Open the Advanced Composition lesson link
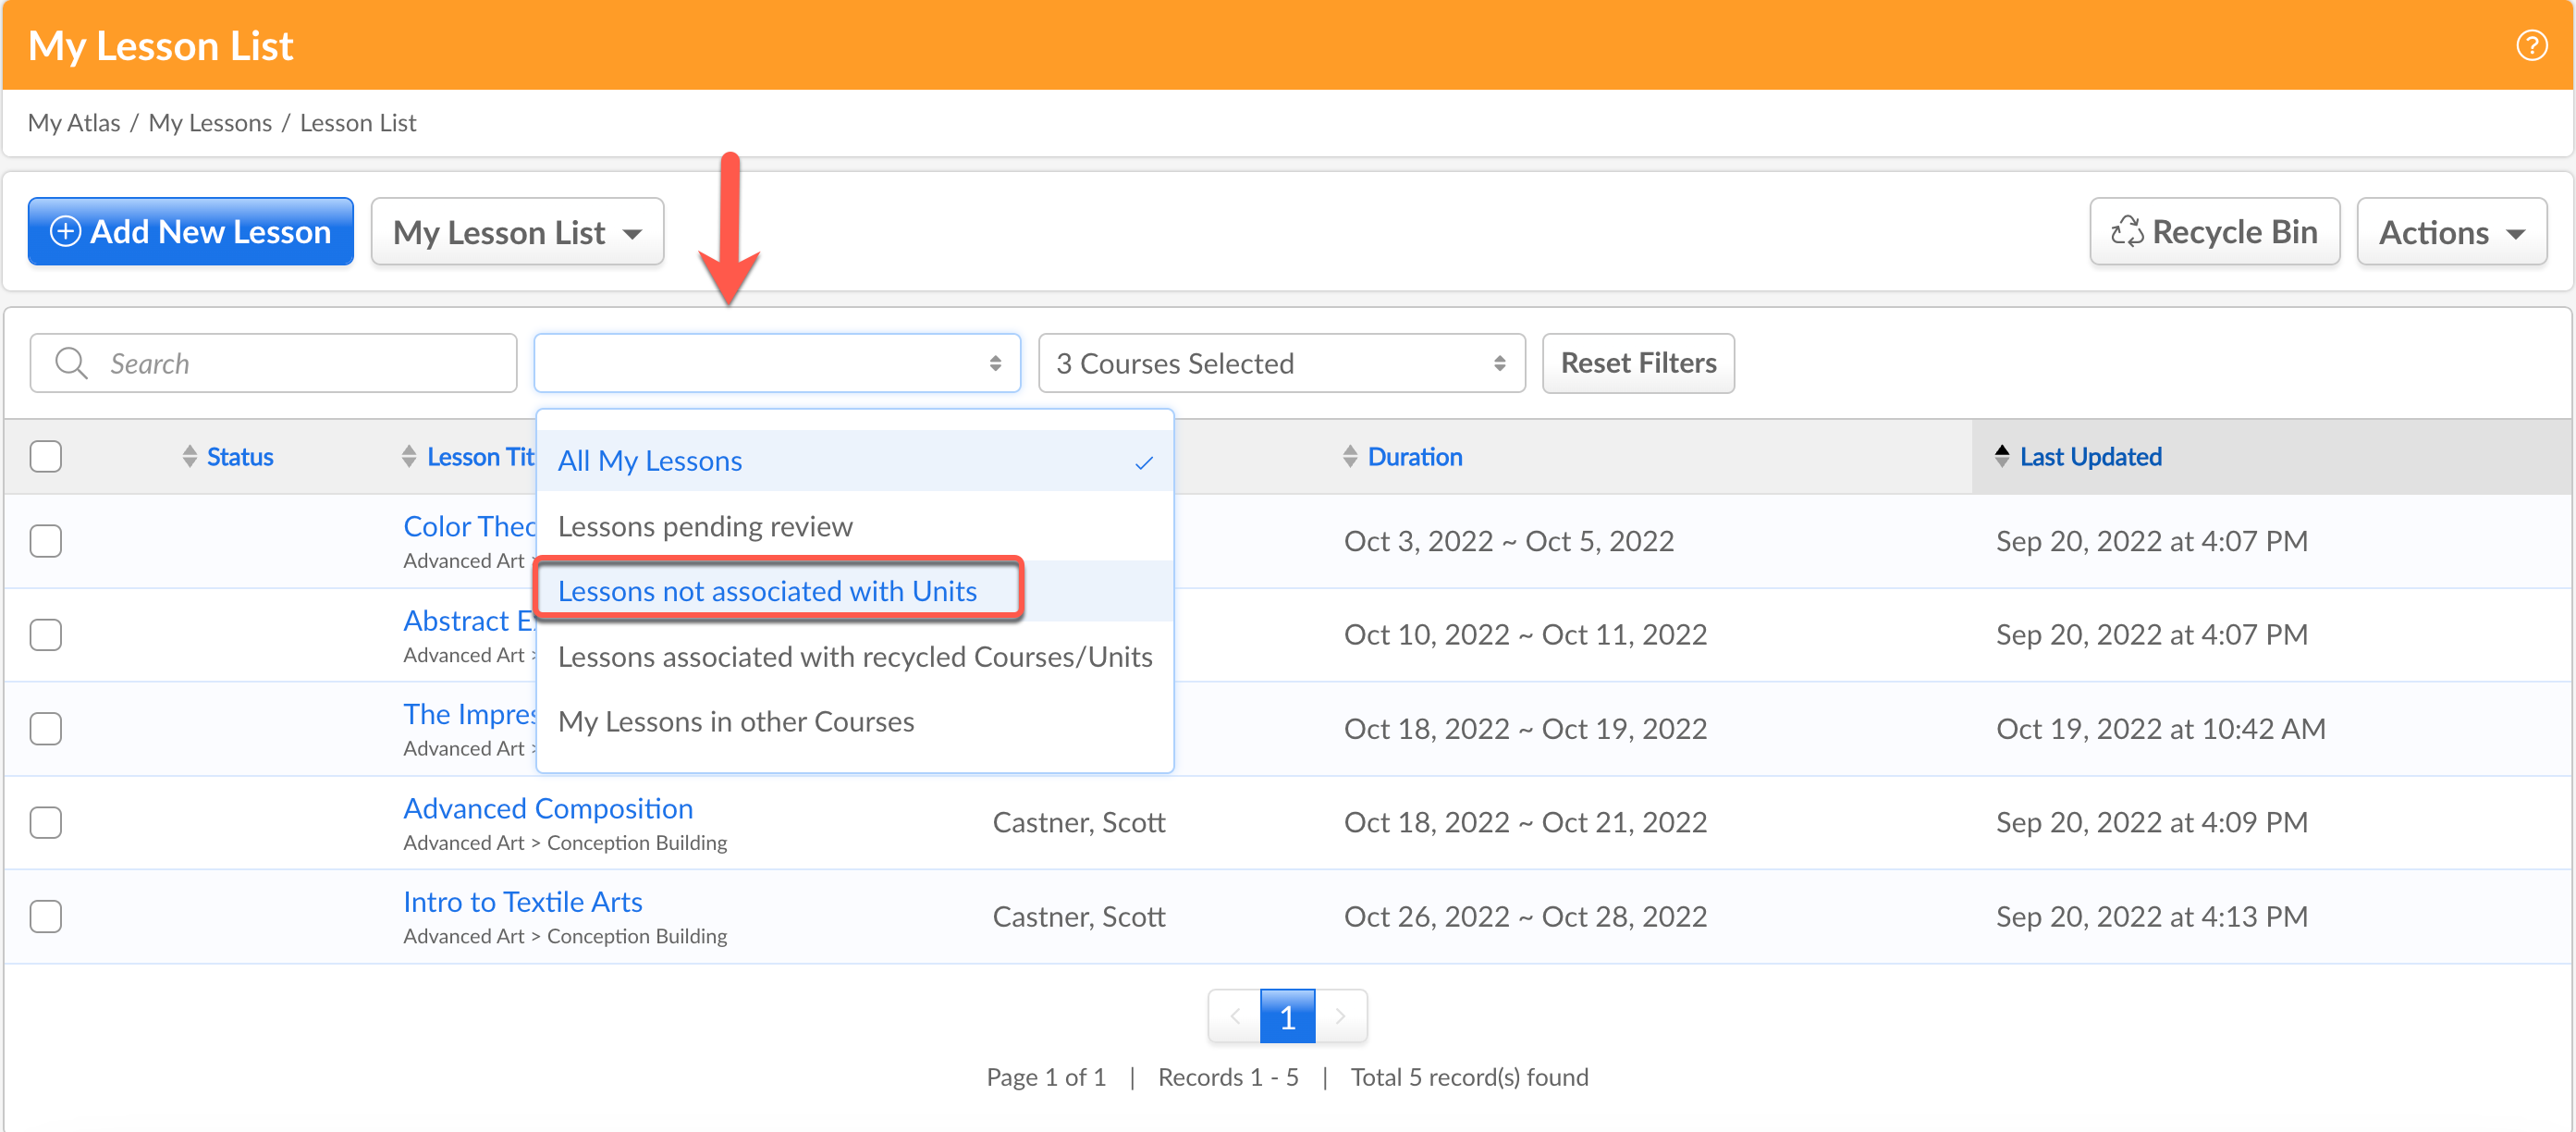 point(548,808)
